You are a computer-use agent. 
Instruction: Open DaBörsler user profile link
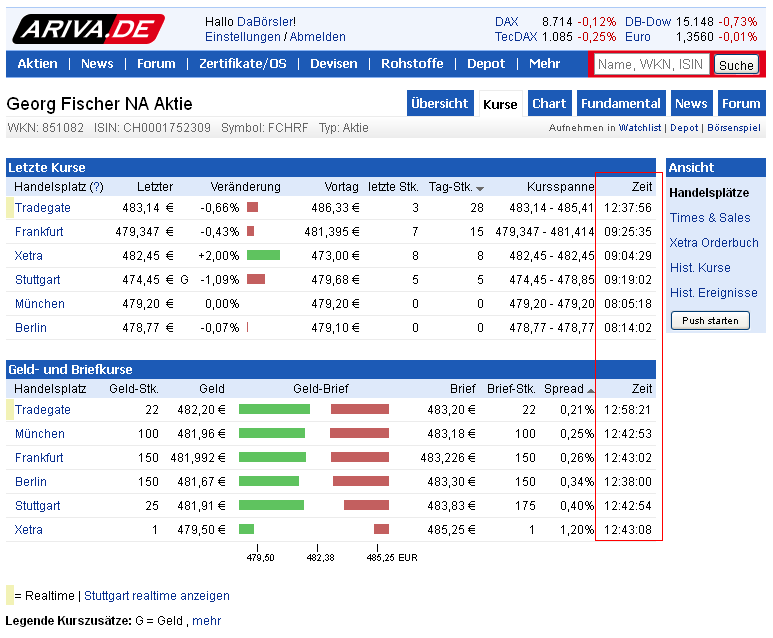[x=266, y=22]
